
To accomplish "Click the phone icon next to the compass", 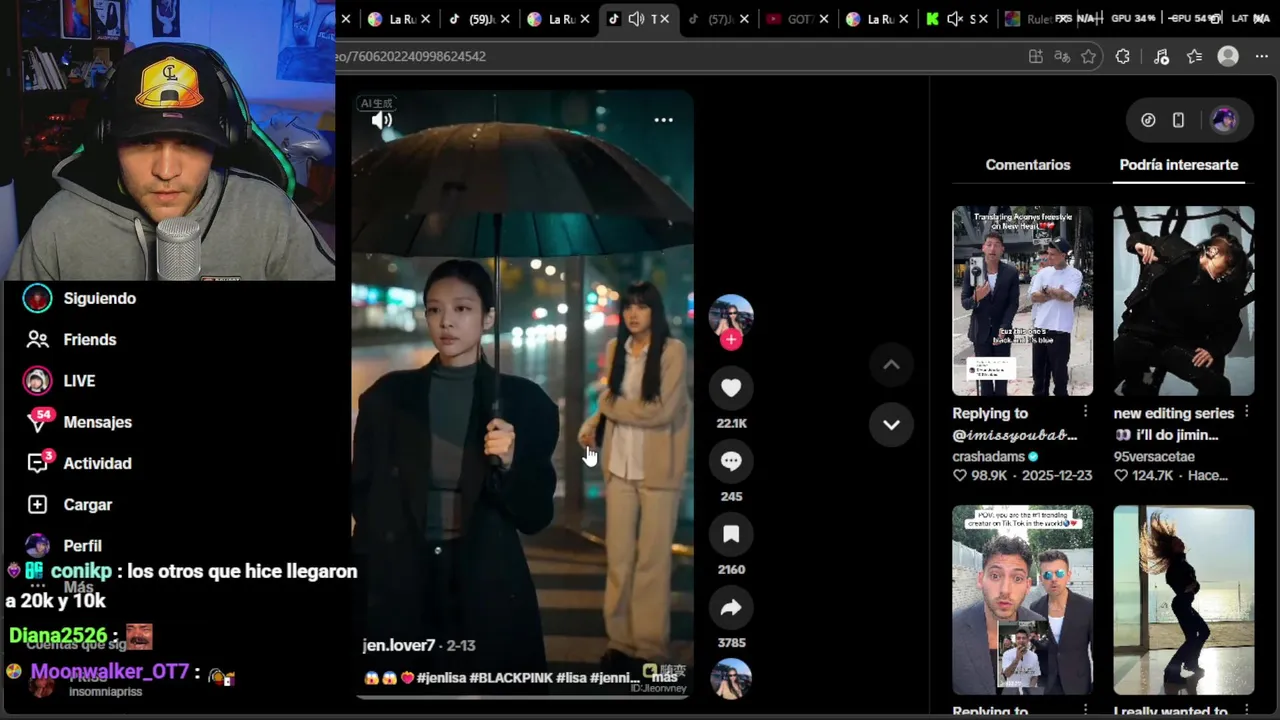I will pos(1178,120).
